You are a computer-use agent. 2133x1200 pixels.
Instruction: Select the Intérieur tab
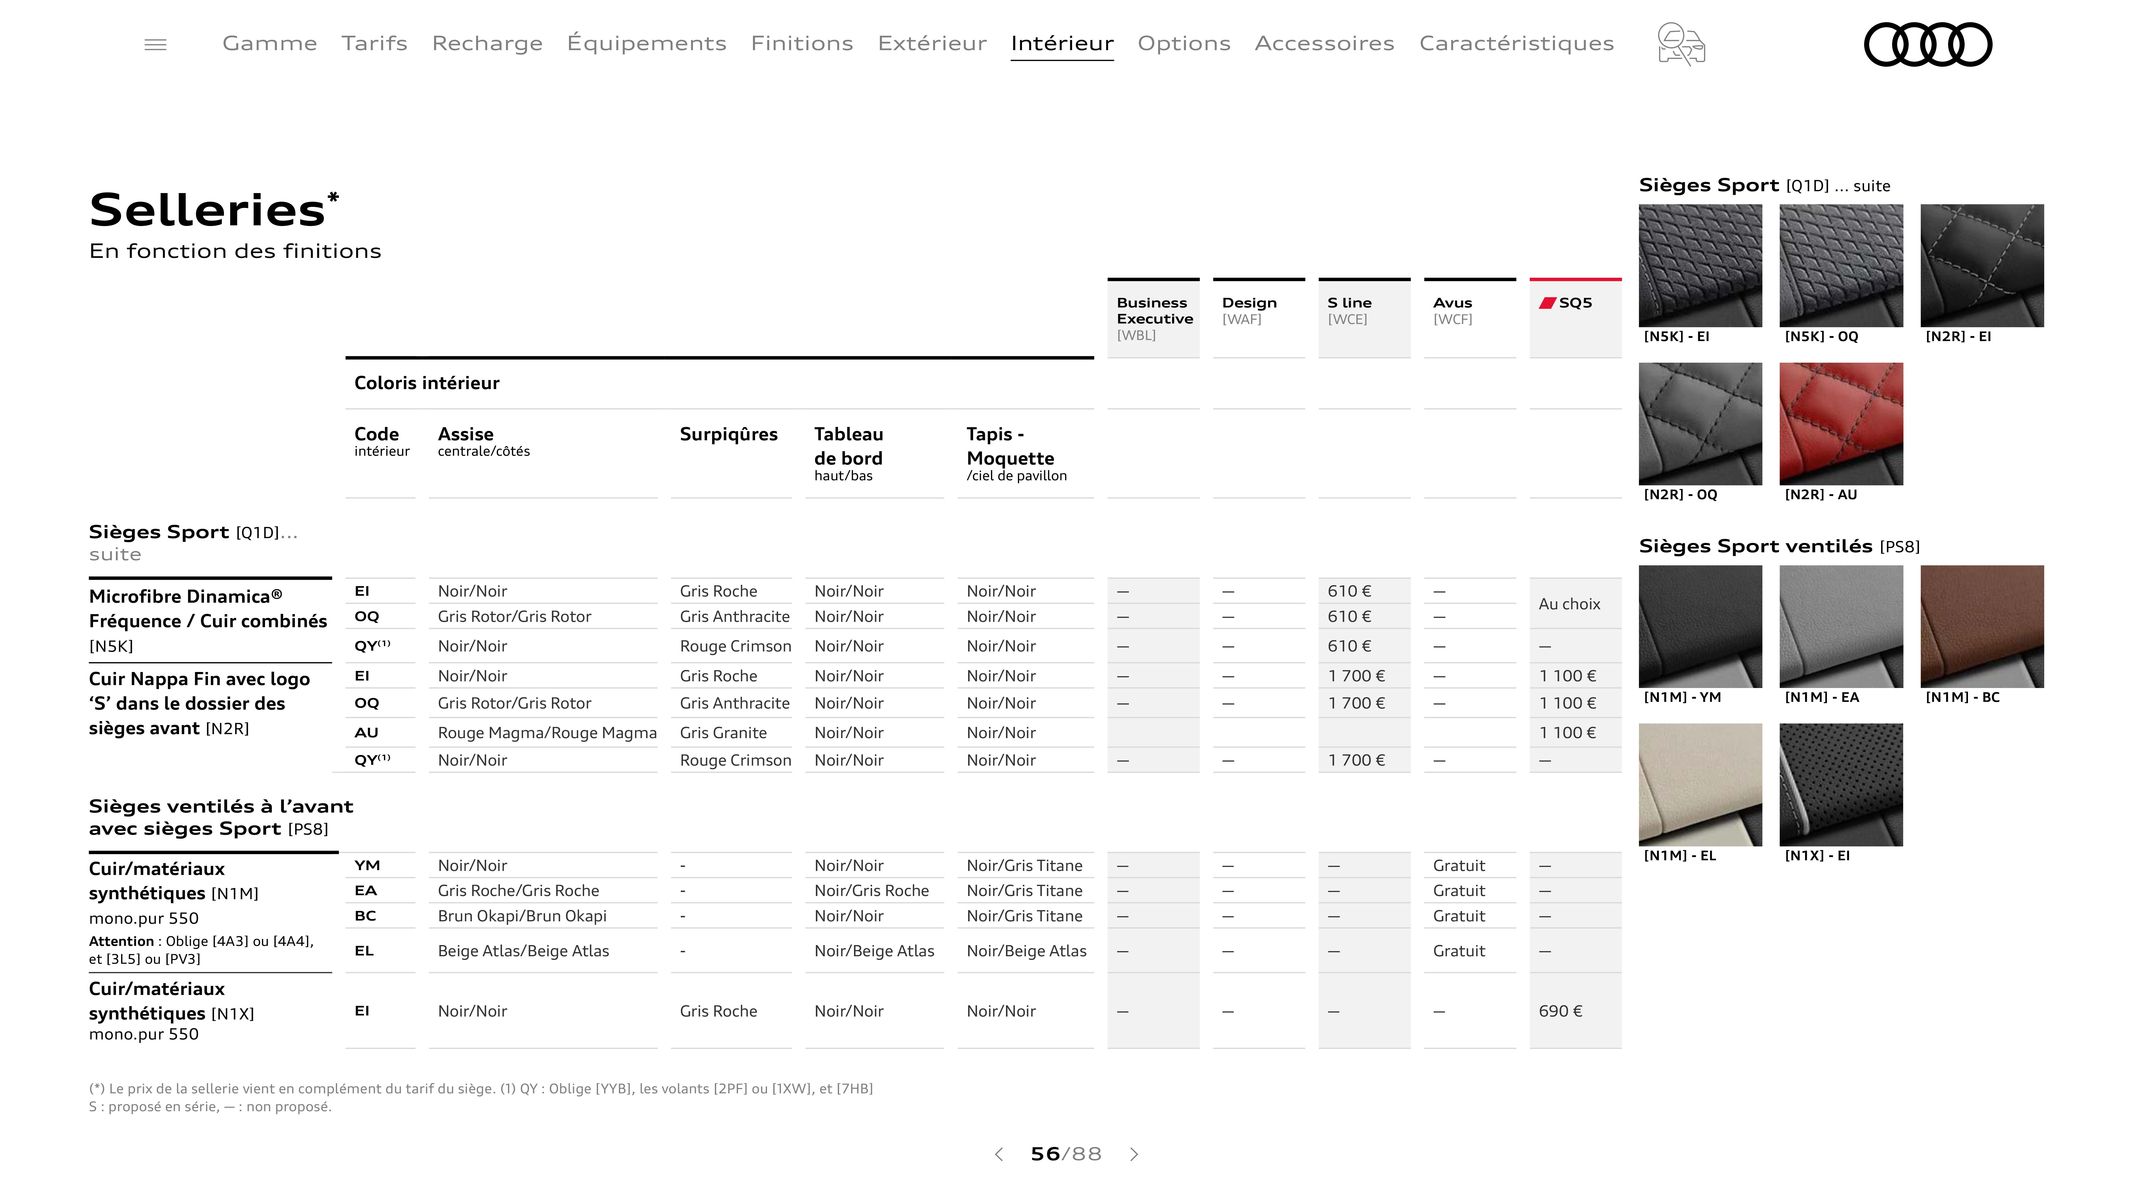tap(1062, 43)
